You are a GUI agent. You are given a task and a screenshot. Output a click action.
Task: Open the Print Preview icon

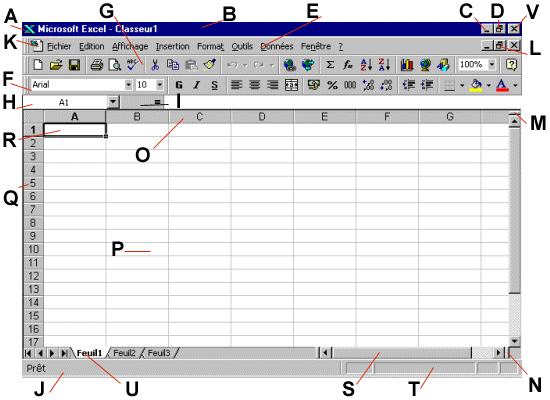[115, 65]
